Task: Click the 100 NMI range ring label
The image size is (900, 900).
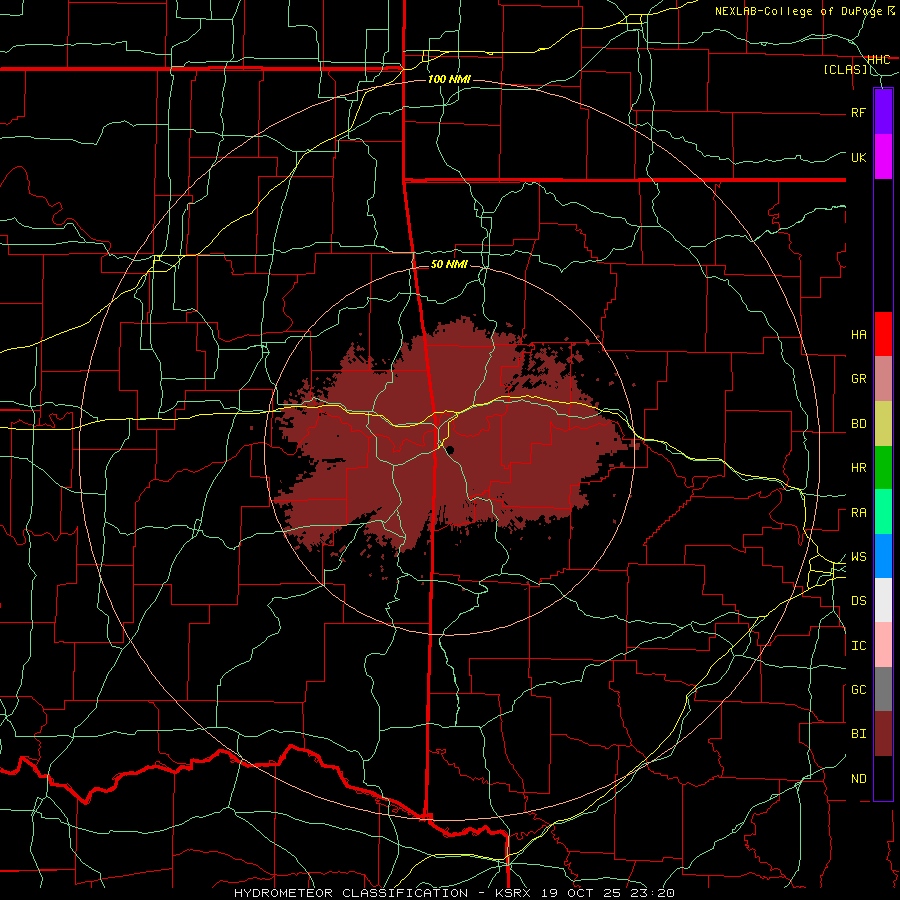Action: [449, 79]
